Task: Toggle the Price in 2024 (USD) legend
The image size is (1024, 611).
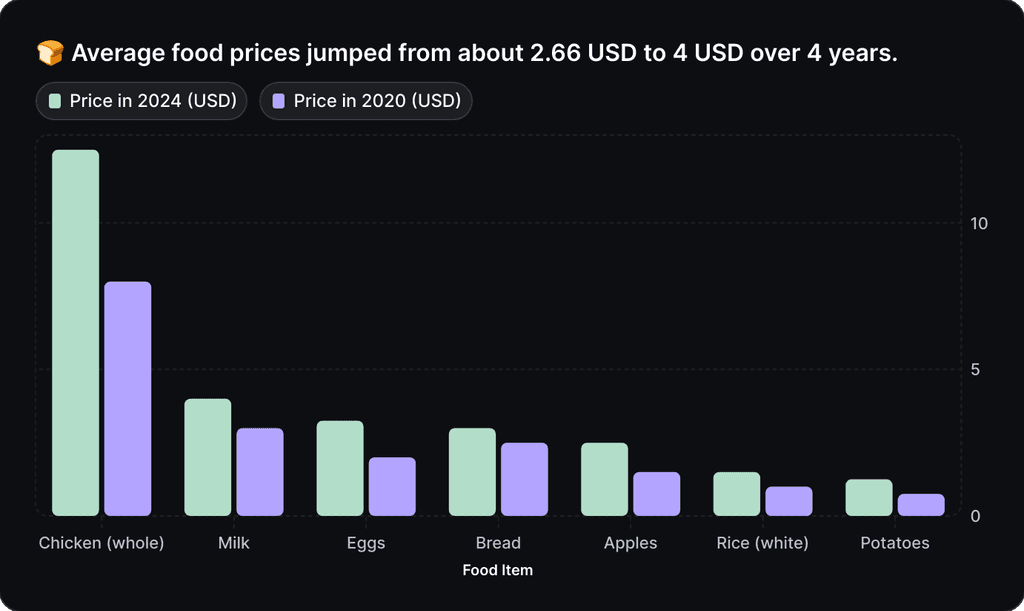Action: [141, 101]
